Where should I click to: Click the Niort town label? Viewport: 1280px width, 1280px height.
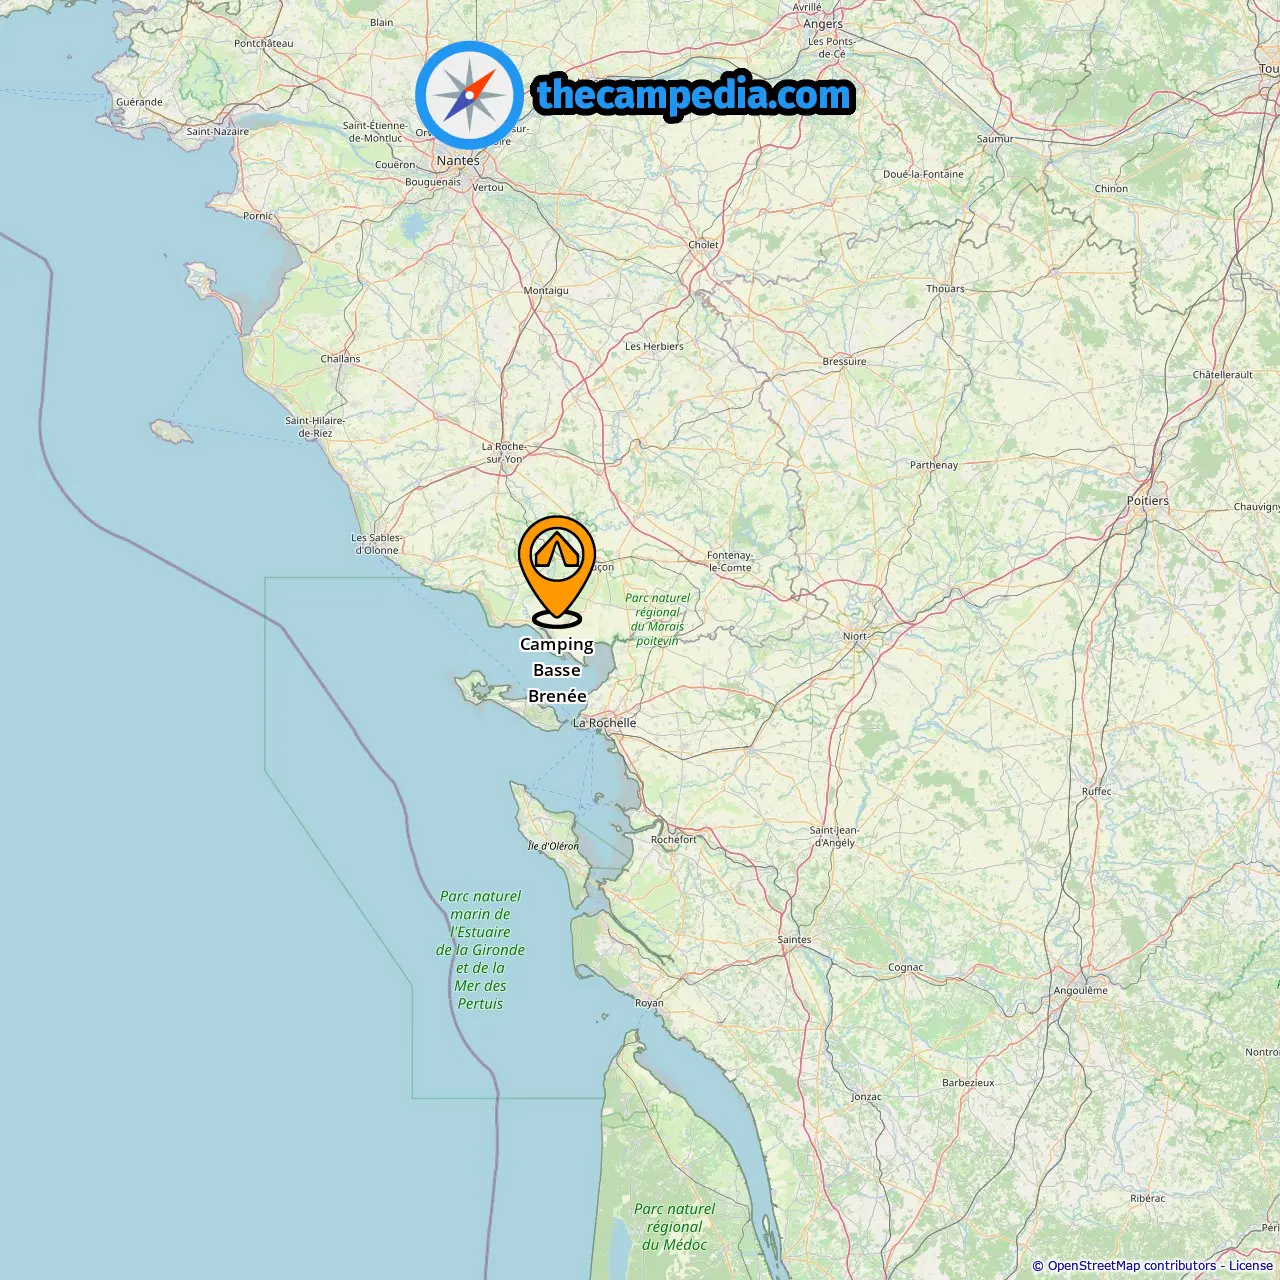pos(855,636)
